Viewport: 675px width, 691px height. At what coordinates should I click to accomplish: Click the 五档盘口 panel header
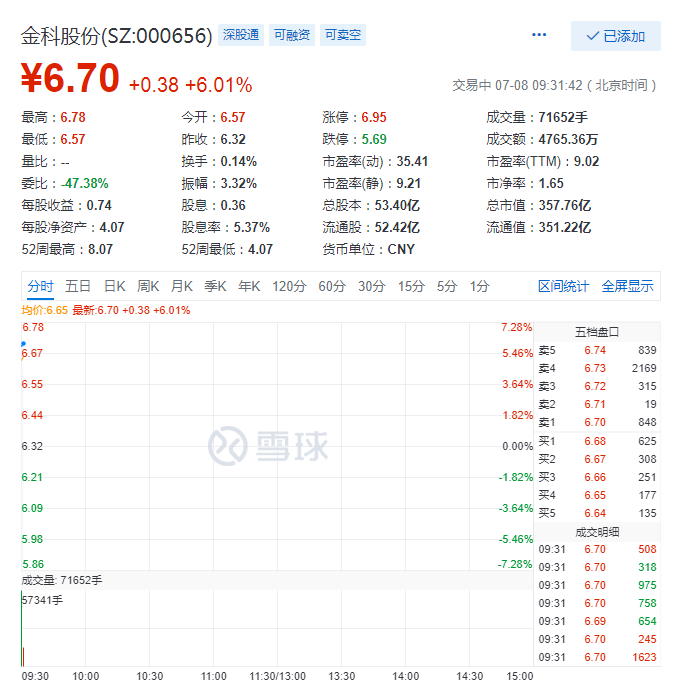[x=597, y=332]
